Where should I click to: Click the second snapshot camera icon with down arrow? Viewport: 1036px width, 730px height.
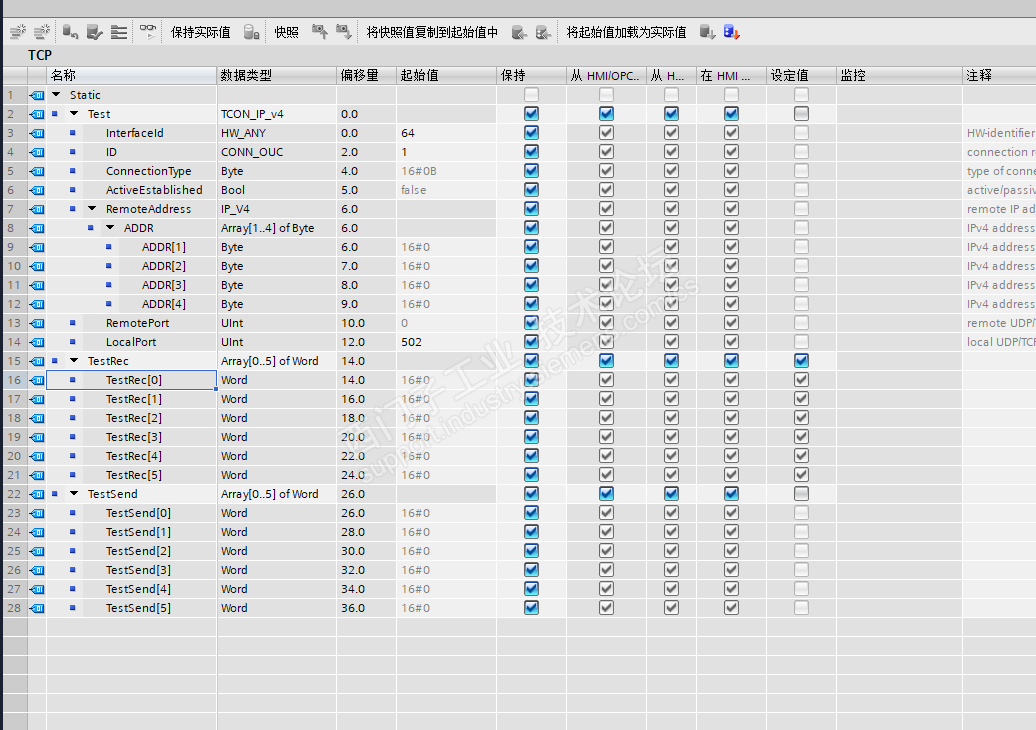point(344,31)
